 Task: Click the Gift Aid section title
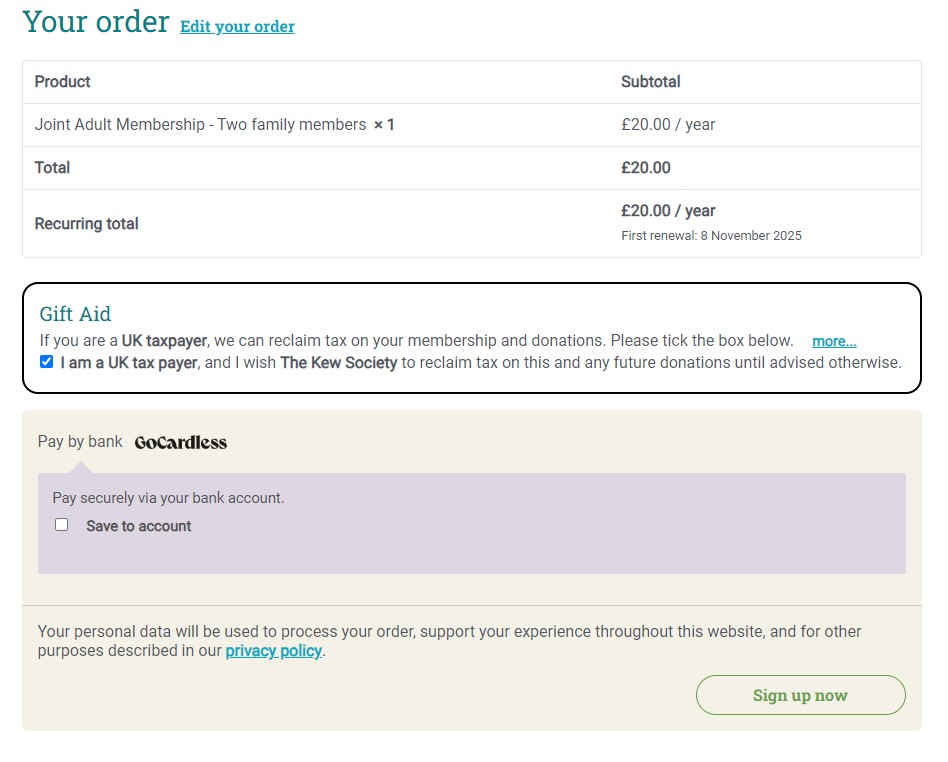pyautogui.click(x=74, y=313)
